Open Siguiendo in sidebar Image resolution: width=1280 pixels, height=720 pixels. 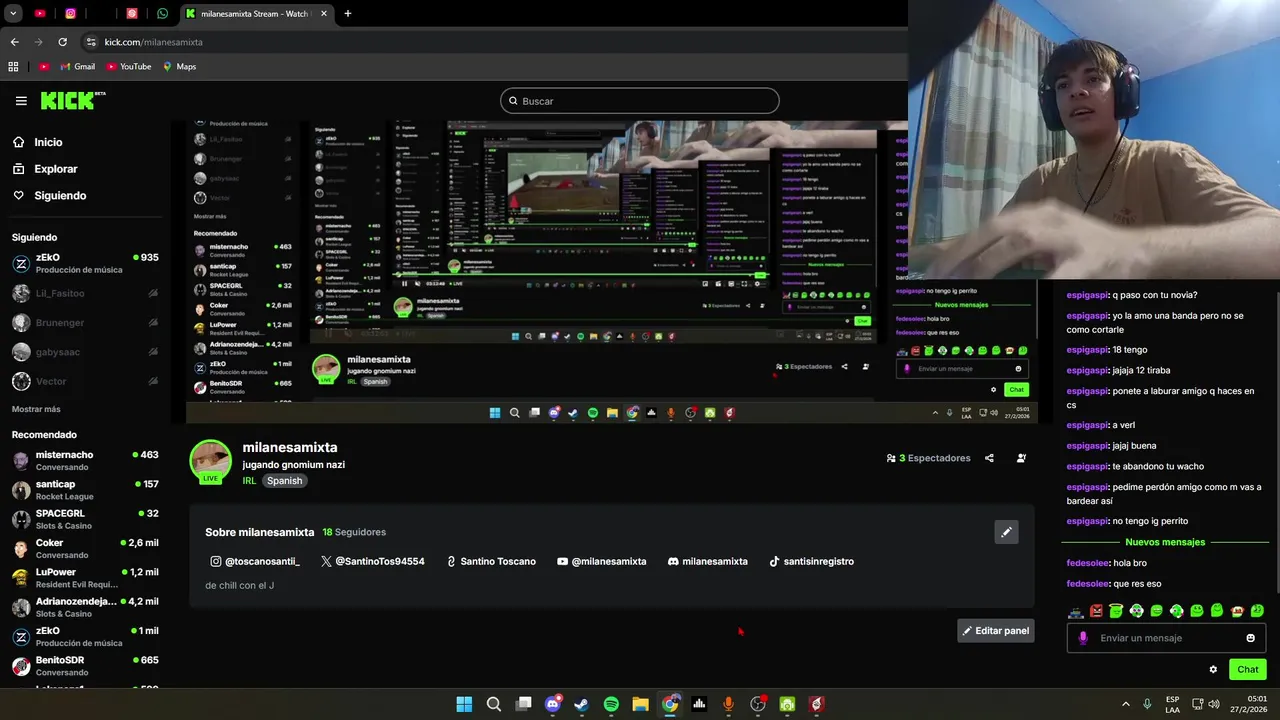(60, 196)
